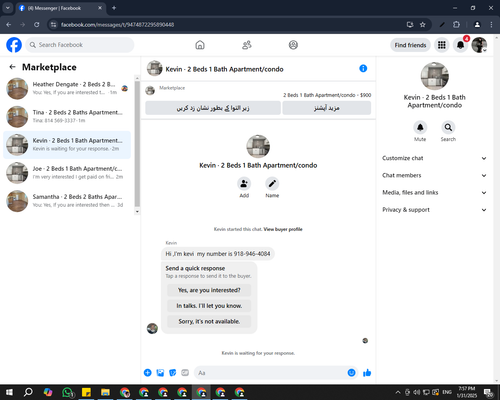
Task: Expand the Chat members section
Action: (x=434, y=175)
